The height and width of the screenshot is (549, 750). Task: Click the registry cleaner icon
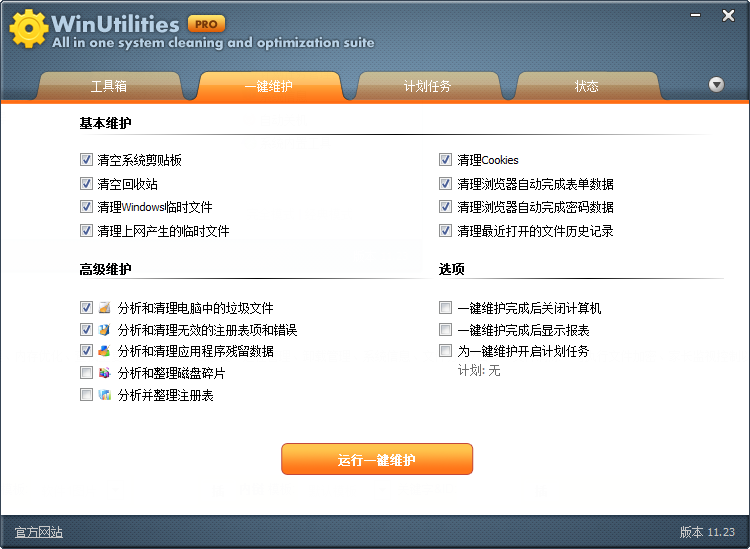click(x=104, y=329)
